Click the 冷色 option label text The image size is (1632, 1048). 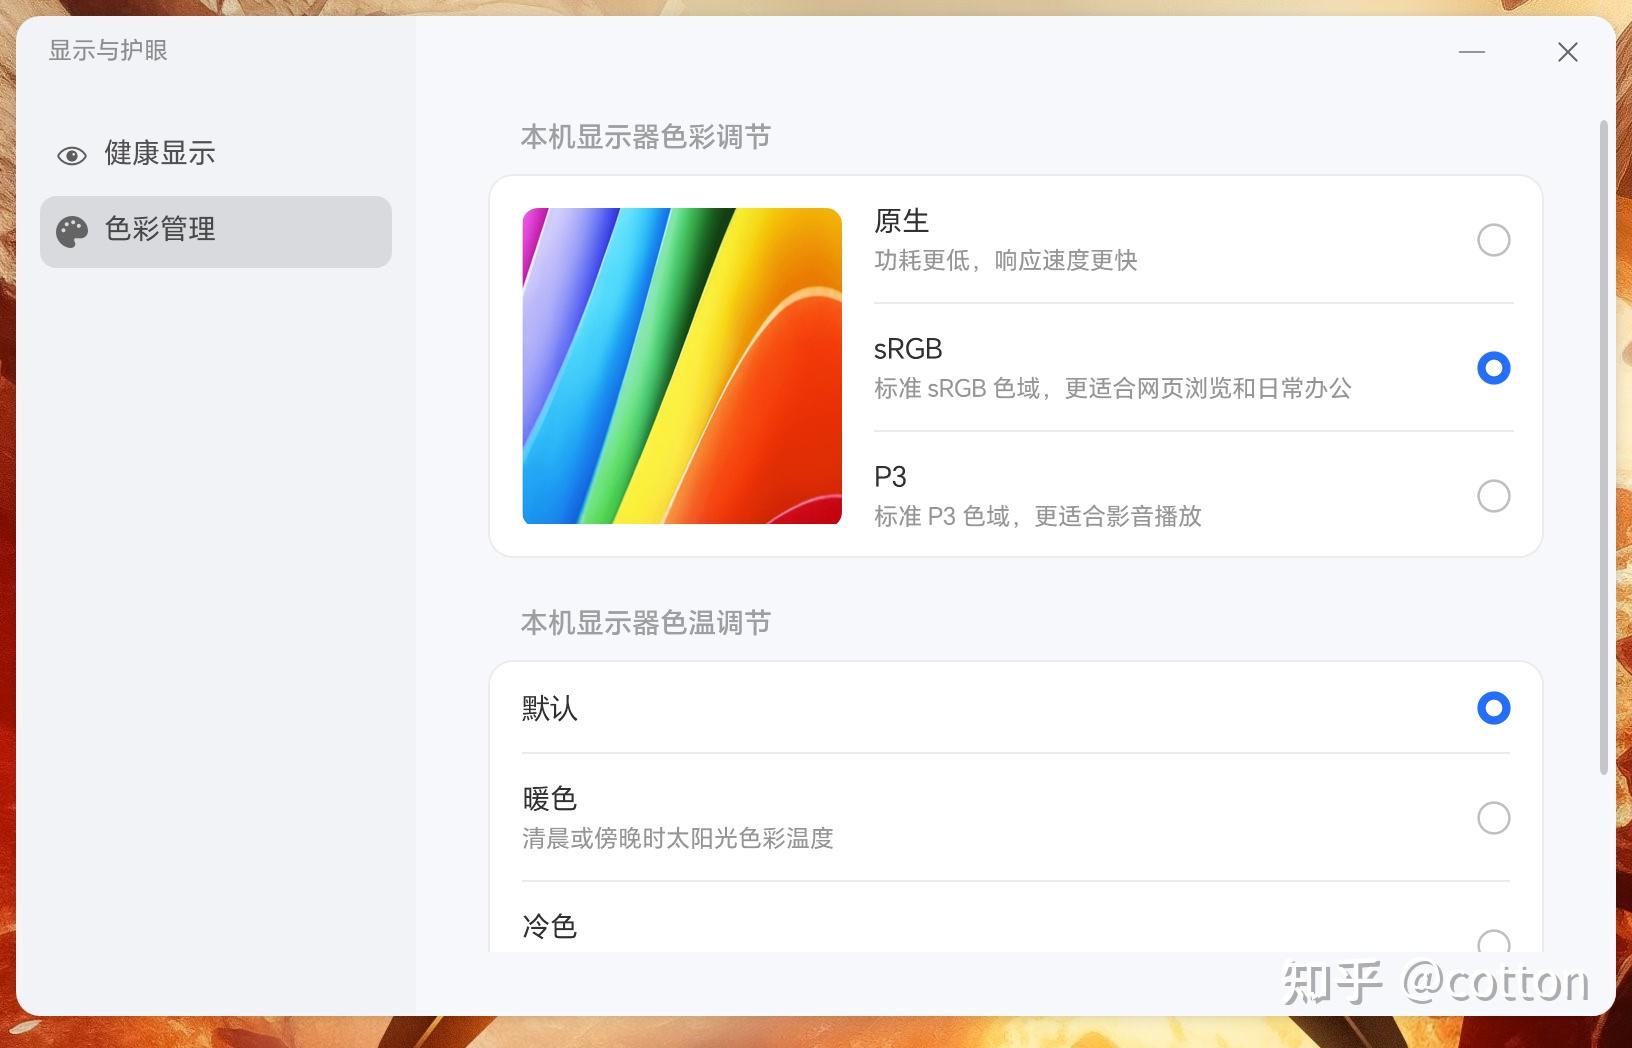point(549,927)
